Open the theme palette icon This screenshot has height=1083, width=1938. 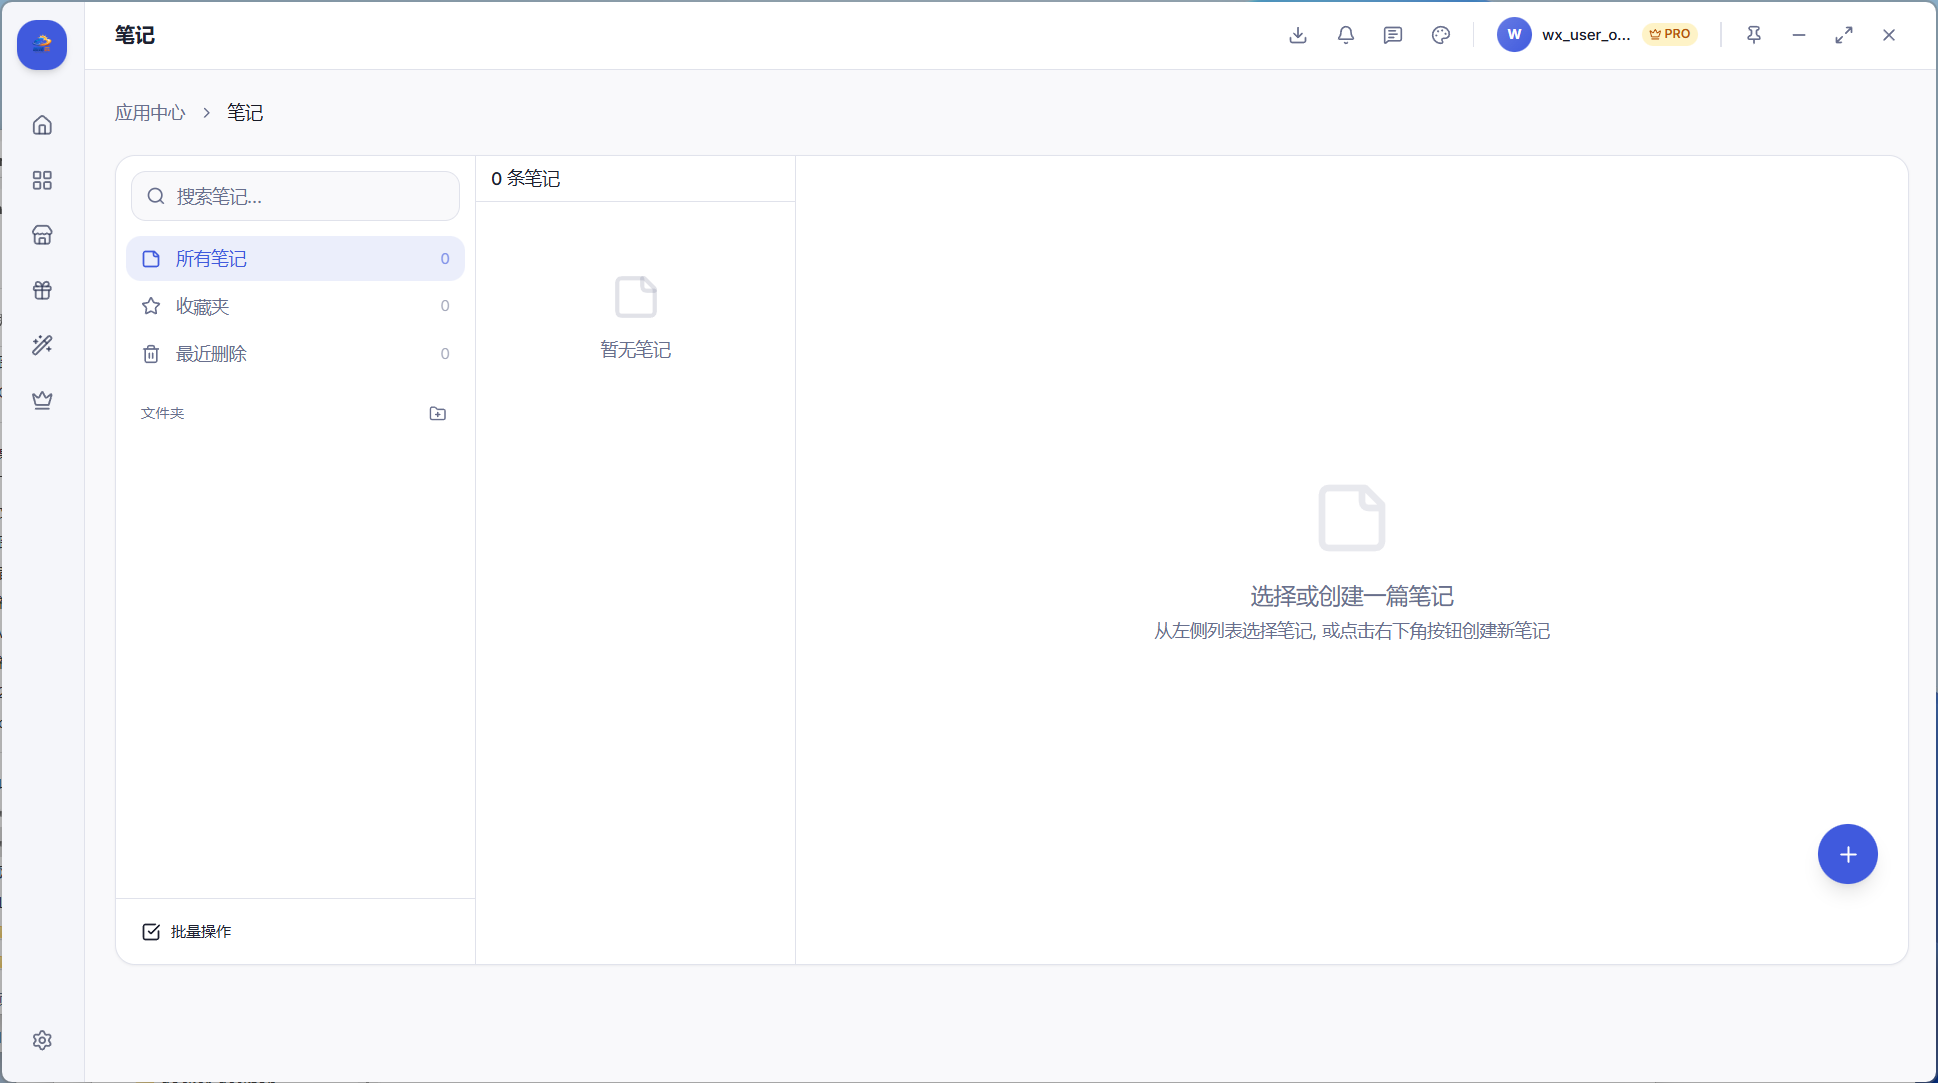pyautogui.click(x=1441, y=35)
